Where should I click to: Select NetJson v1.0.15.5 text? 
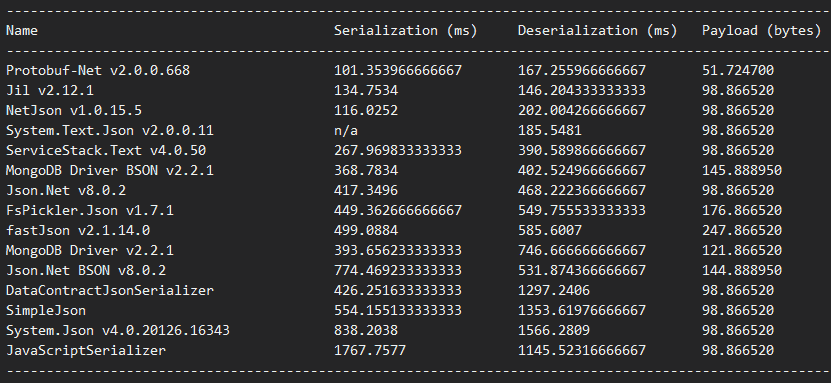74,111
